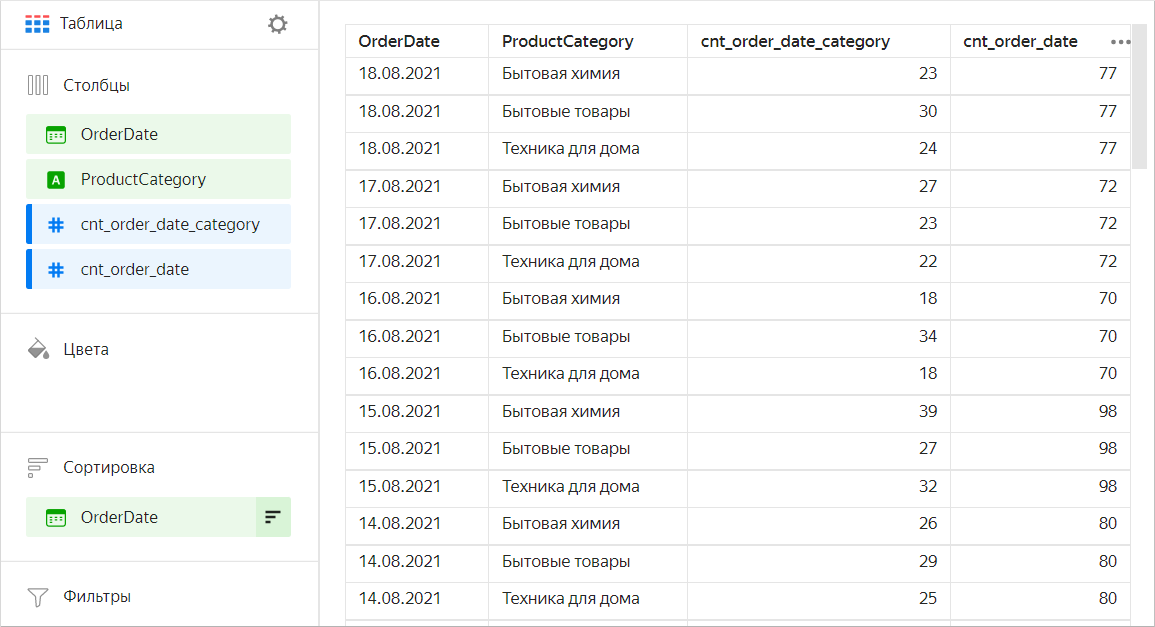The height and width of the screenshot is (627, 1155).
Task: Click the string type icon of ProductCategory
Action: [x=56, y=180]
